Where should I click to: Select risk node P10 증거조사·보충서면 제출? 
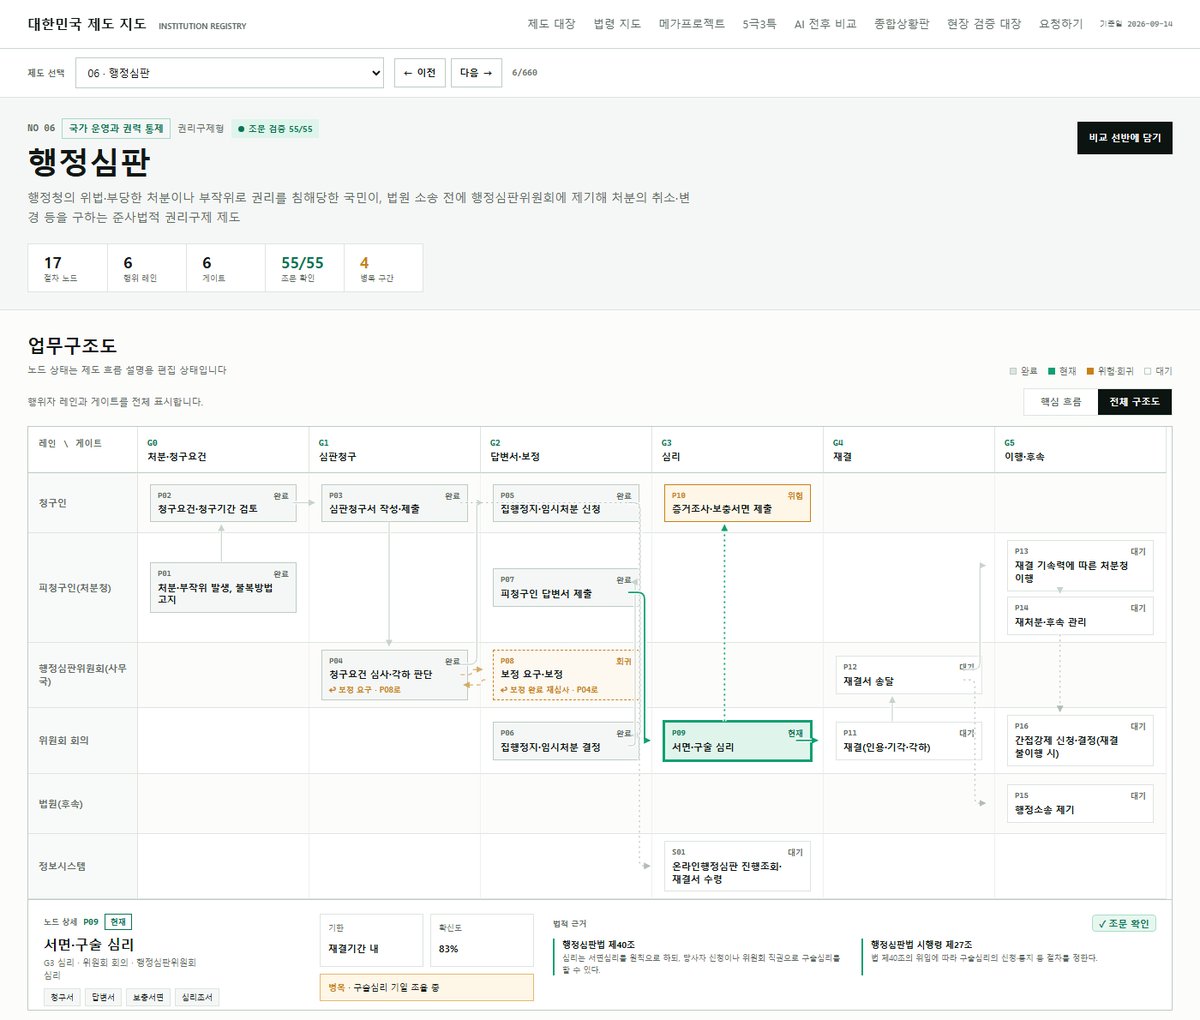(x=737, y=503)
